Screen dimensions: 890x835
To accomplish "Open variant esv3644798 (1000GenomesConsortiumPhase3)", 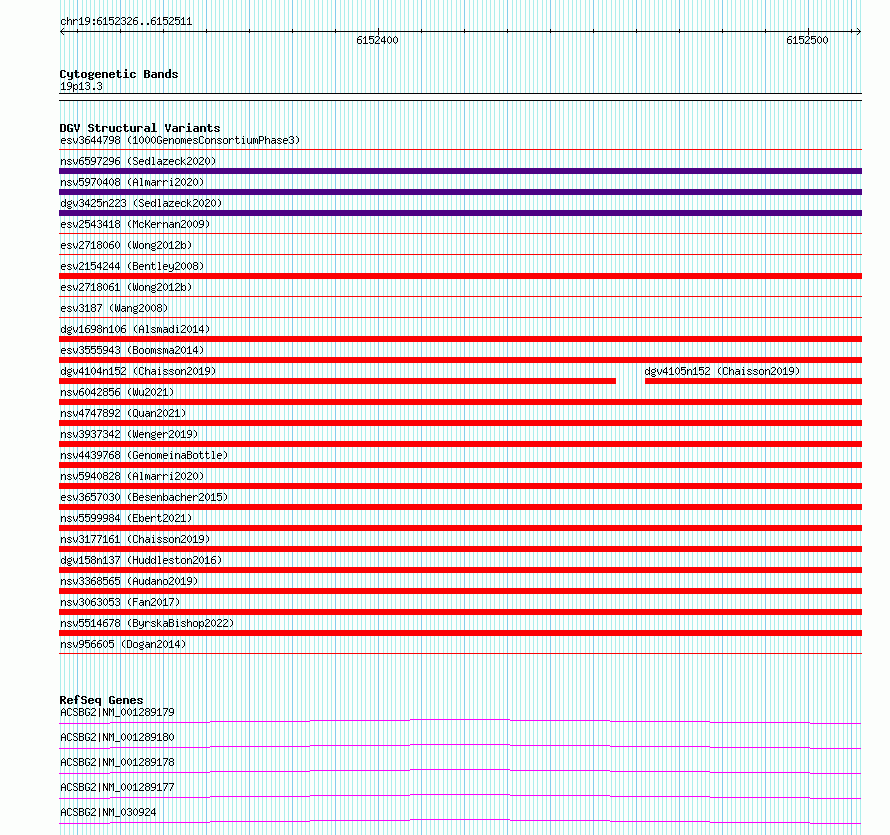I will point(180,140).
